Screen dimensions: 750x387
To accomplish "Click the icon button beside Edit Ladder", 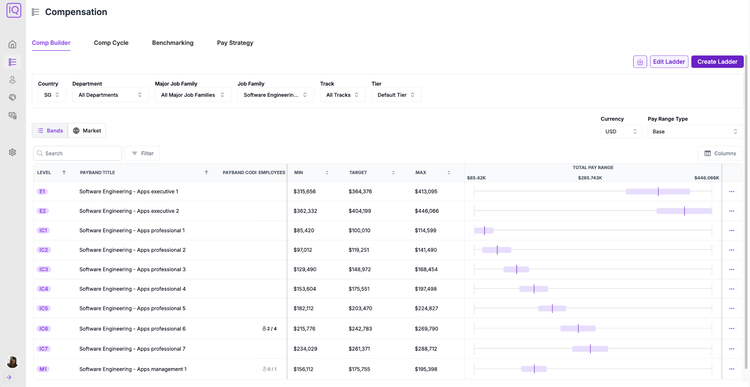I will point(640,62).
